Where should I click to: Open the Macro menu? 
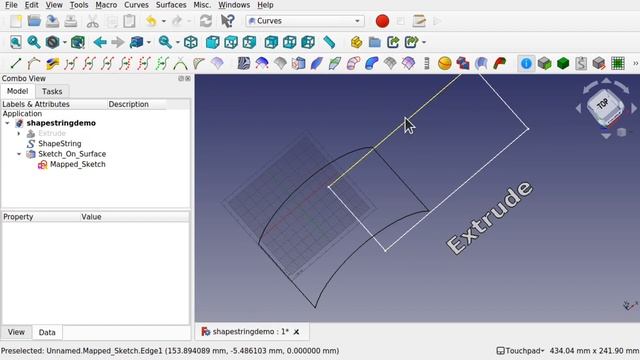point(106,5)
